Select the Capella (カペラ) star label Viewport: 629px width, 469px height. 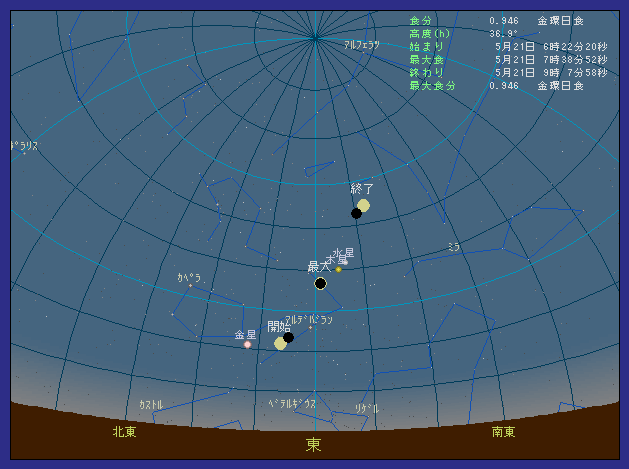189,277
